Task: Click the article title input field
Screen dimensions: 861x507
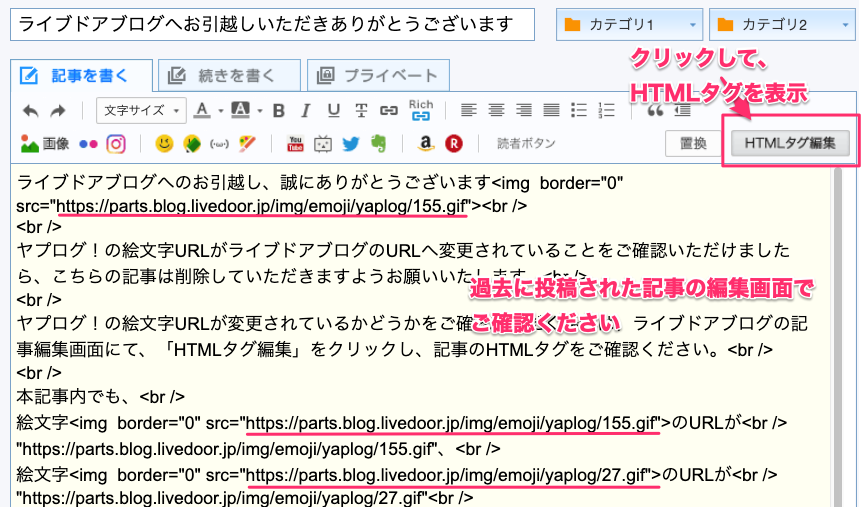Action: pyautogui.click(x=272, y=25)
